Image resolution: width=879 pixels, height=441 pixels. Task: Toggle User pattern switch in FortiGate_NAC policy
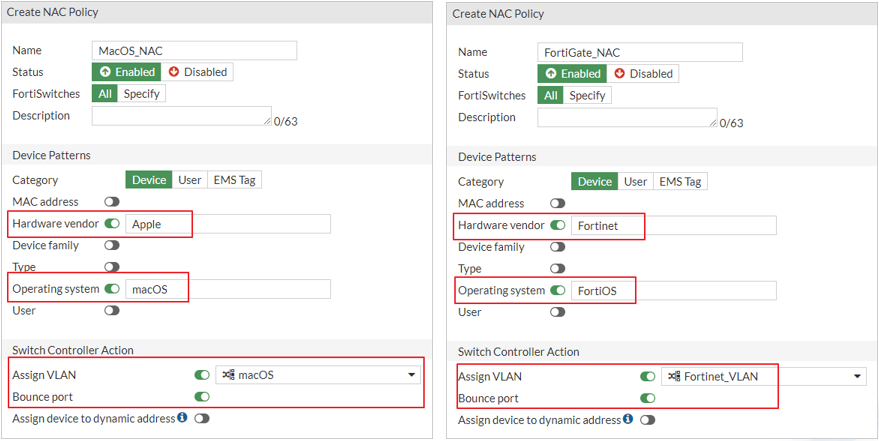point(558,312)
